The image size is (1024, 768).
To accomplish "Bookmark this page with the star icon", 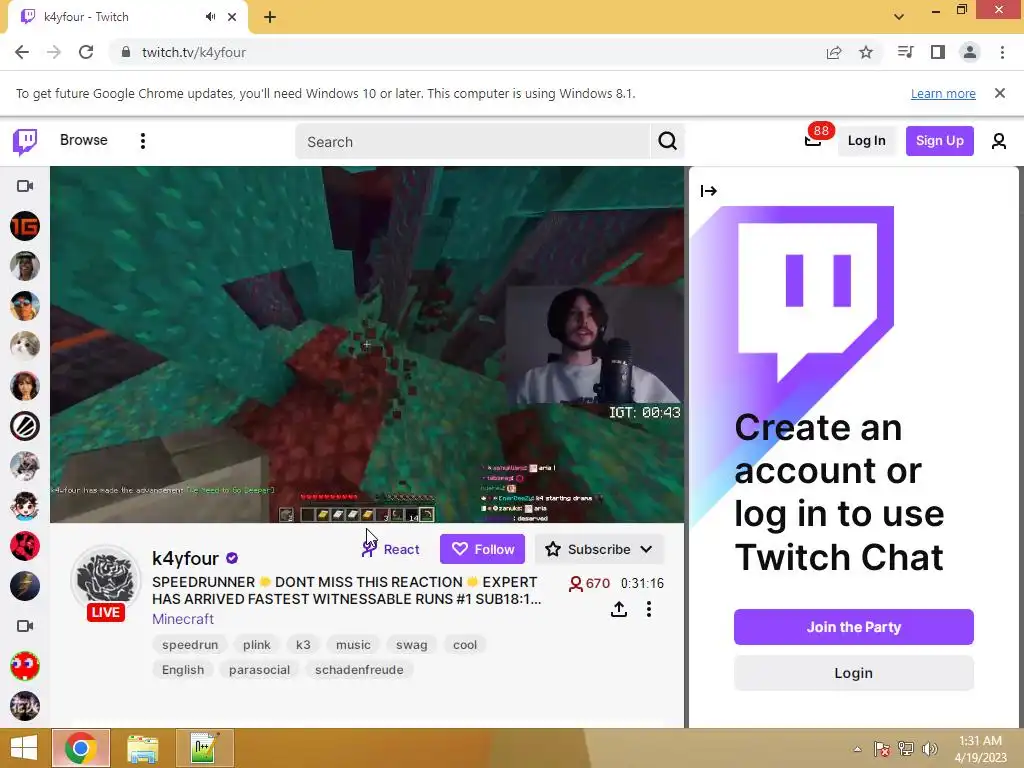I will click(866, 52).
